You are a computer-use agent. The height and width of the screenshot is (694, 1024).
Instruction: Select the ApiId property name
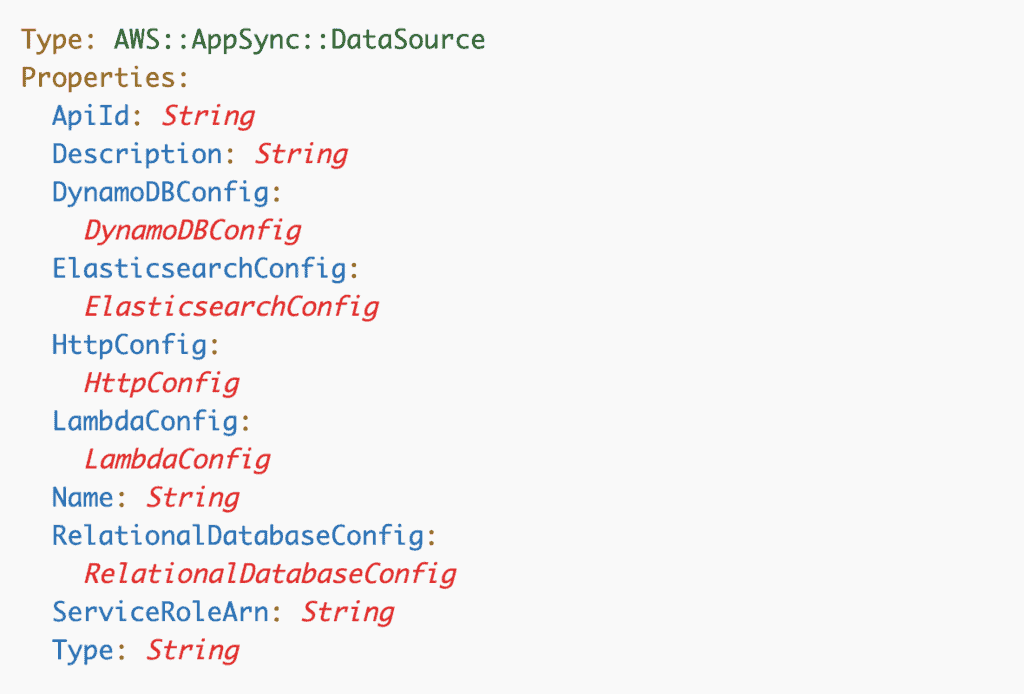tap(91, 116)
